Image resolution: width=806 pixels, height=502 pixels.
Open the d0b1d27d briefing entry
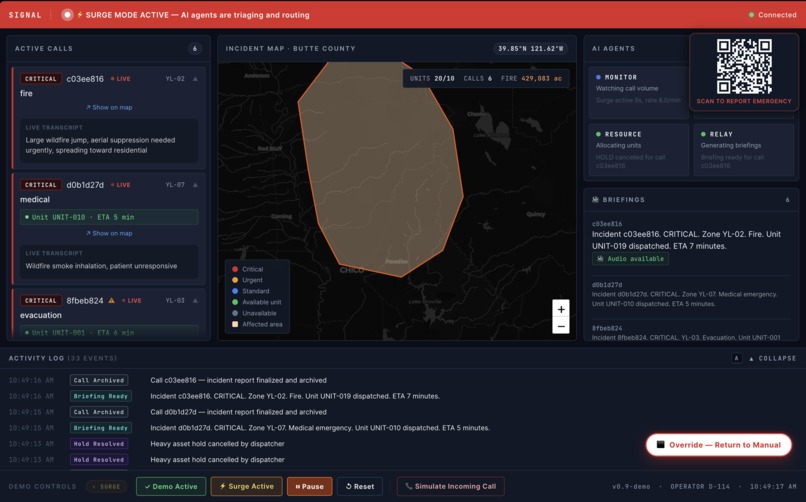tap(691, 294)
